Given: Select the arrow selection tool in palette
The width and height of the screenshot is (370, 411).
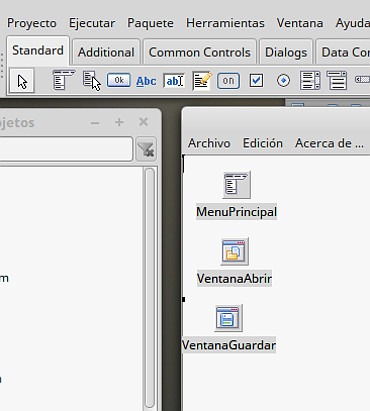Looking at the screenshot, I should click(22, 81).
